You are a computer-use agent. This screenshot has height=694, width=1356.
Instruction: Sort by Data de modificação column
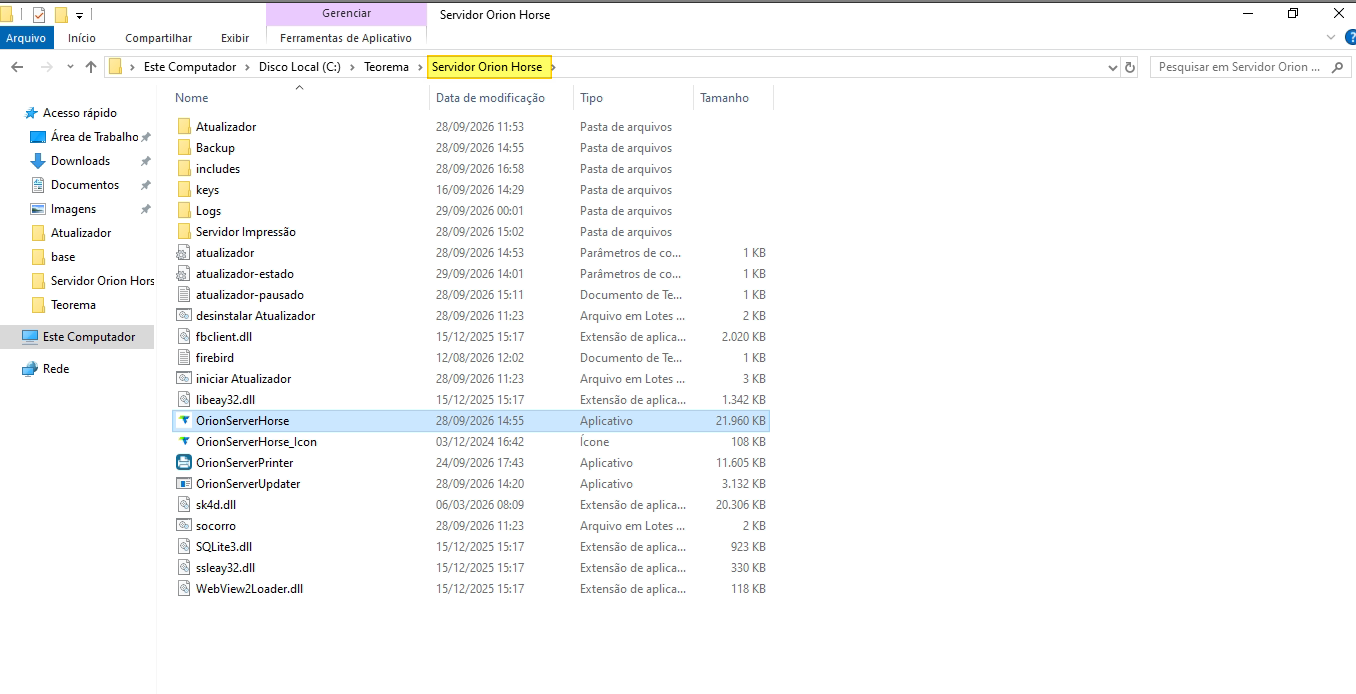pyautogui.click(x=490, y=98)
